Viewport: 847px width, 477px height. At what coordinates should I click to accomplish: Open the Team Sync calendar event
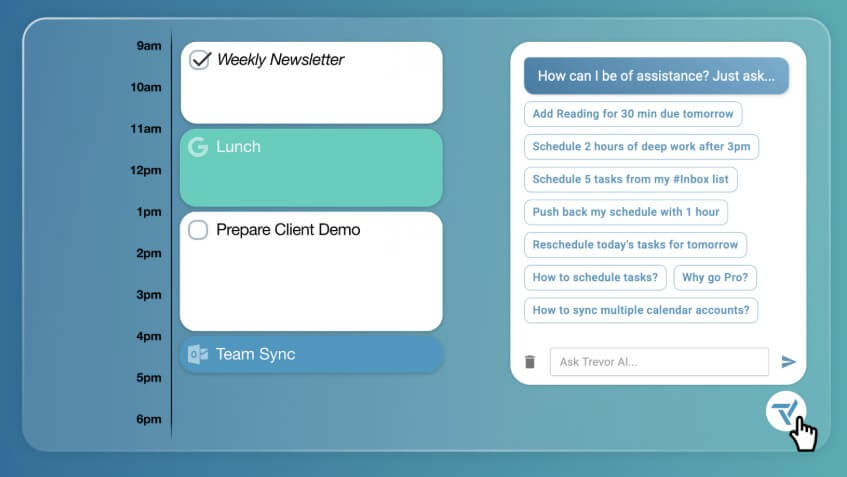(x=311, y=354)
